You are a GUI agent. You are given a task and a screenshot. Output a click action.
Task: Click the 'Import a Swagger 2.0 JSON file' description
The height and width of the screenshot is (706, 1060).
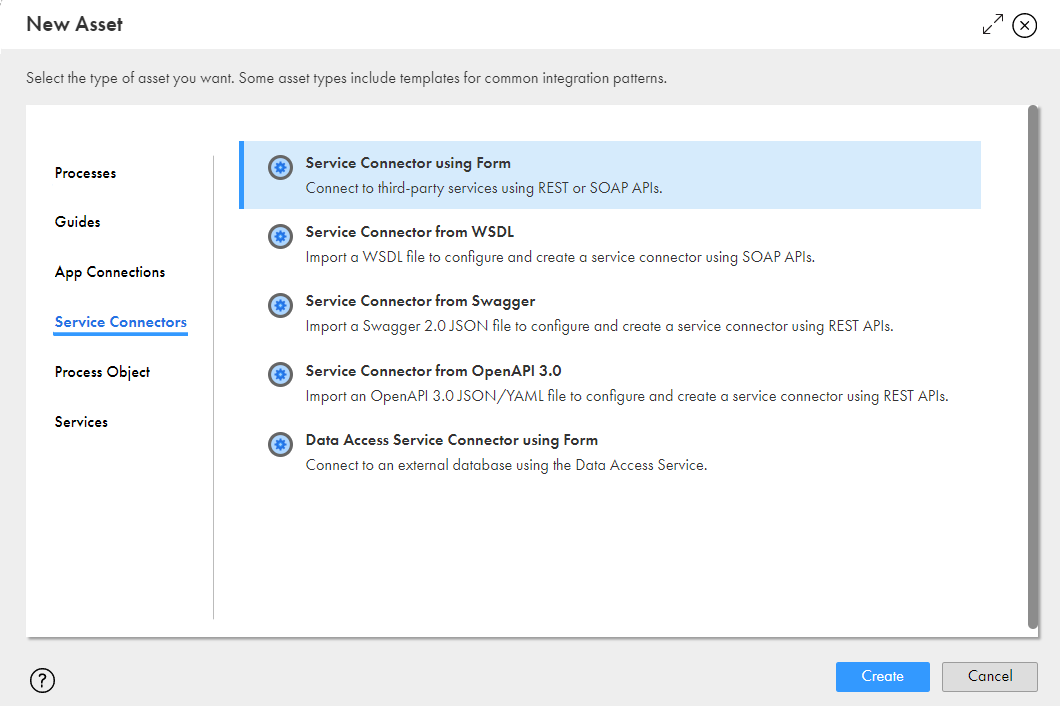tap(600, 326)
